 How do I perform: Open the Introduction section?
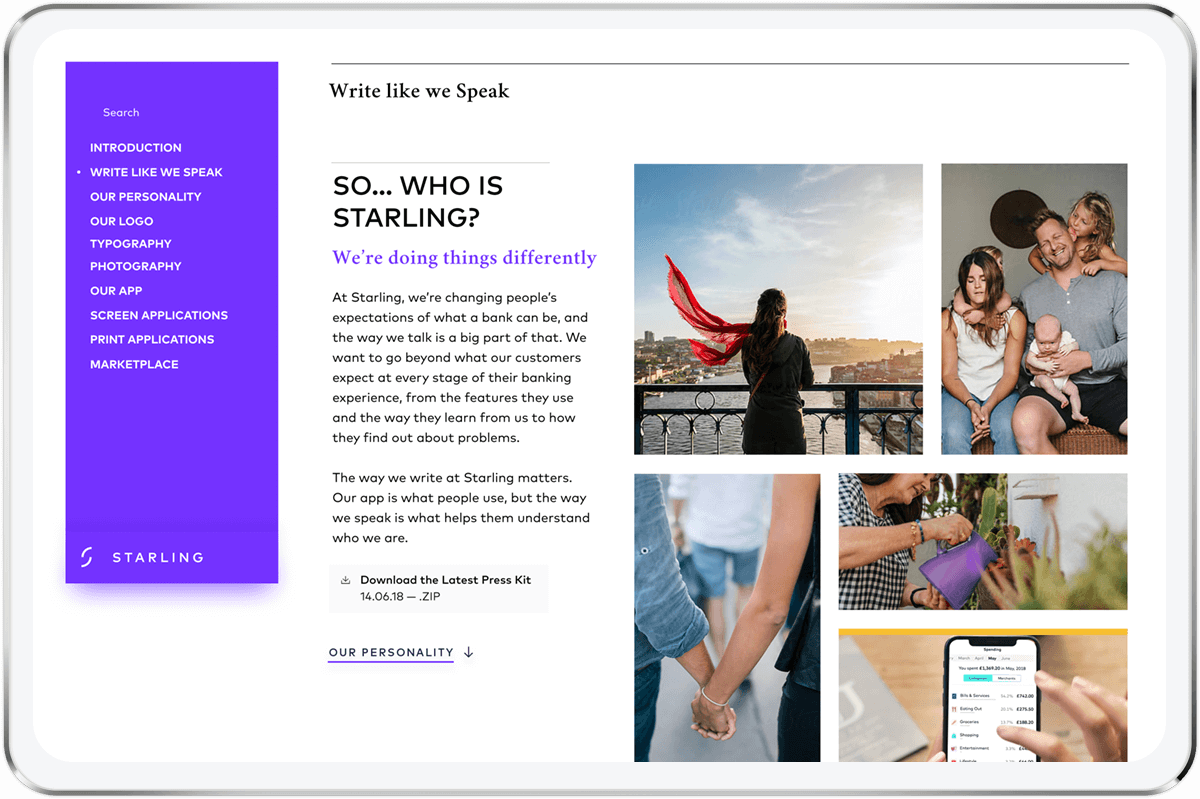coord(136,147)
